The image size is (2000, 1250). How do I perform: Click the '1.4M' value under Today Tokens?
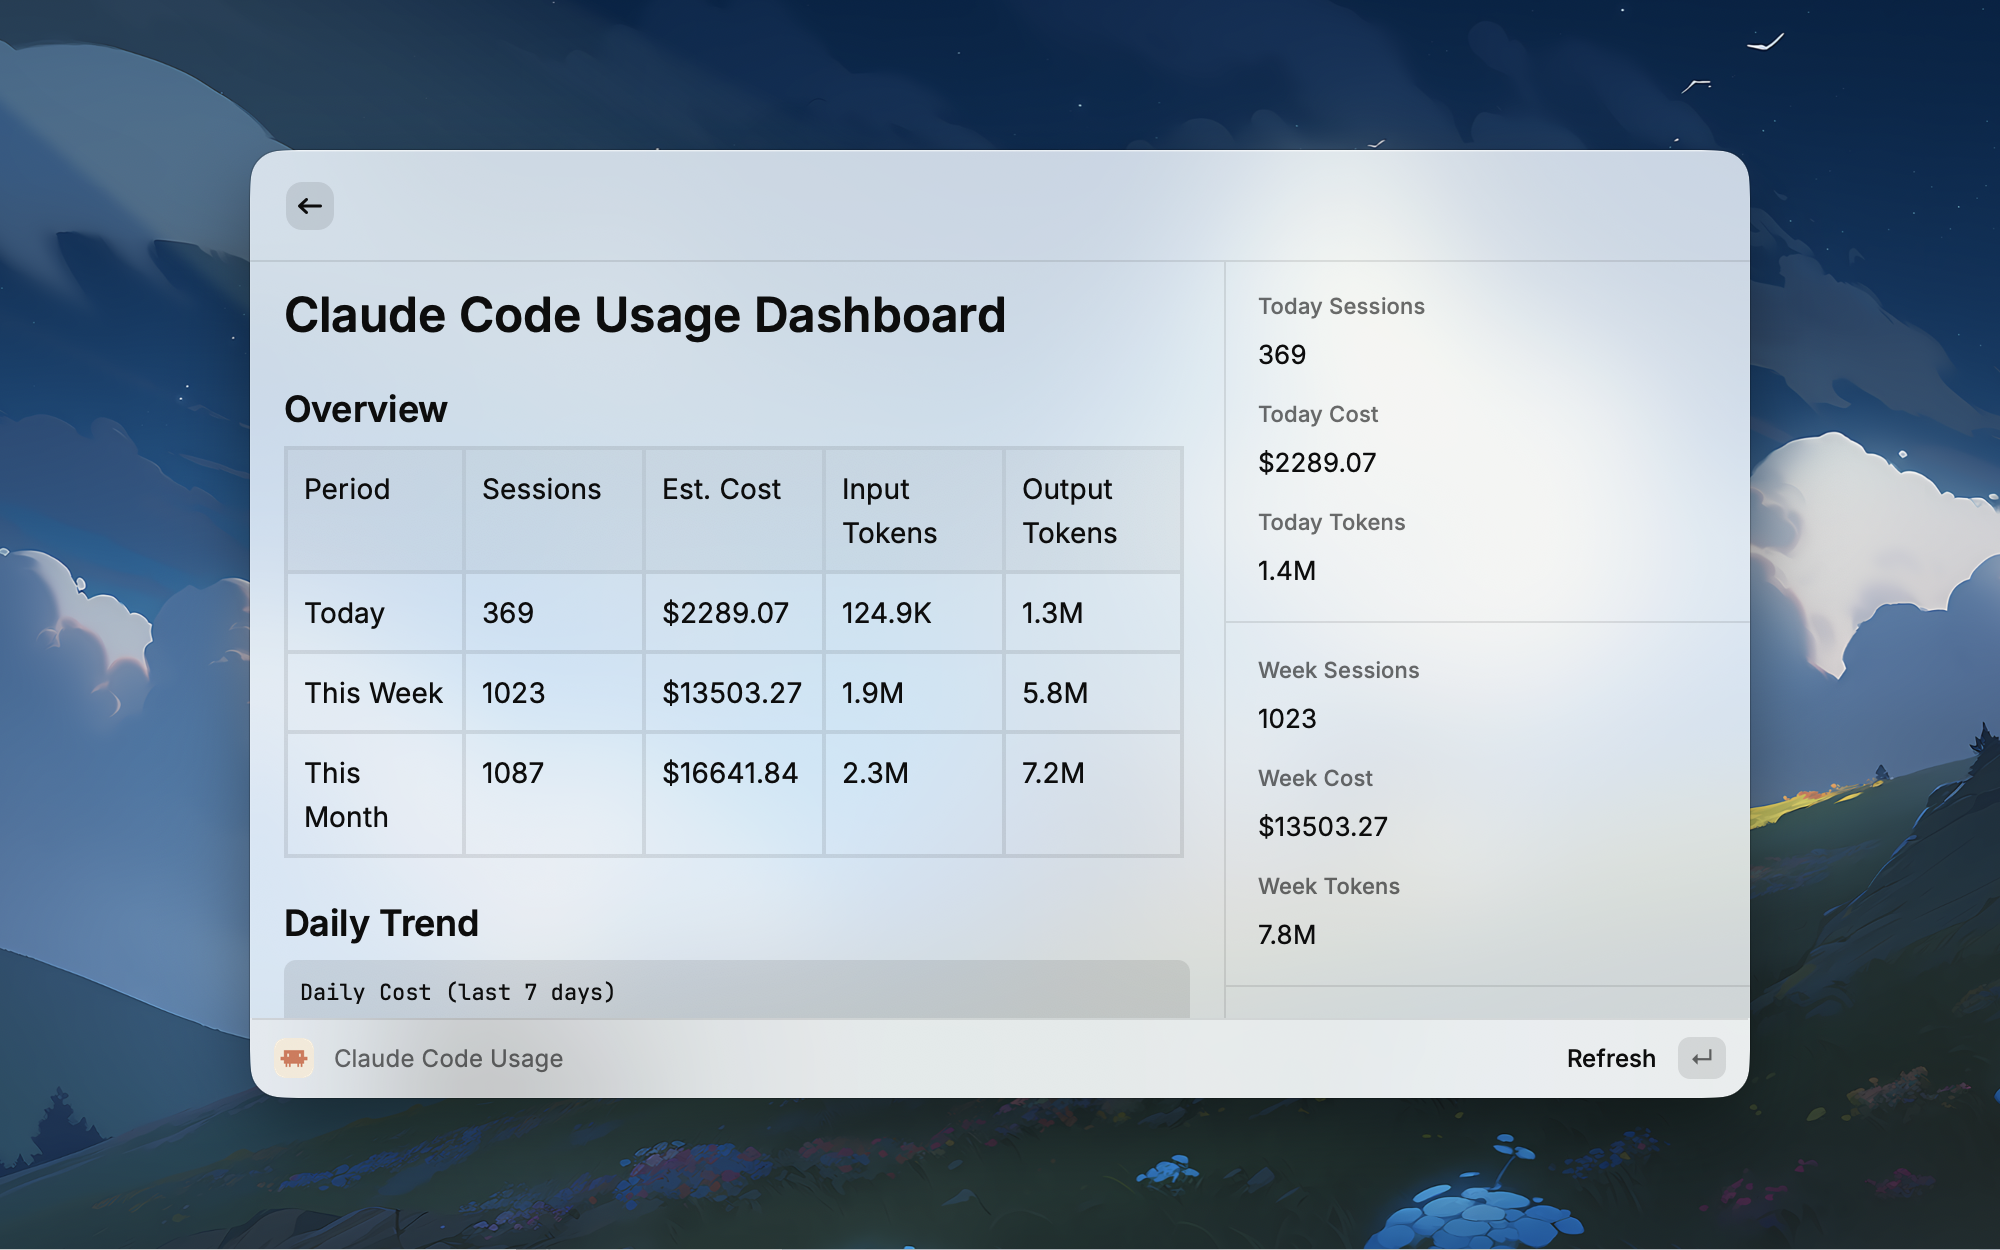click(1287, 571)
